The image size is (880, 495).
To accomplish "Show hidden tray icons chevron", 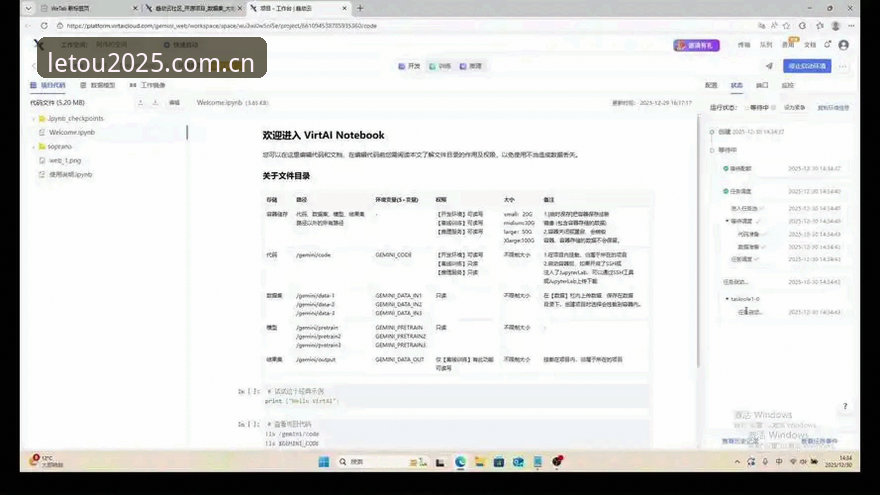I will click(x=737, y=462).
